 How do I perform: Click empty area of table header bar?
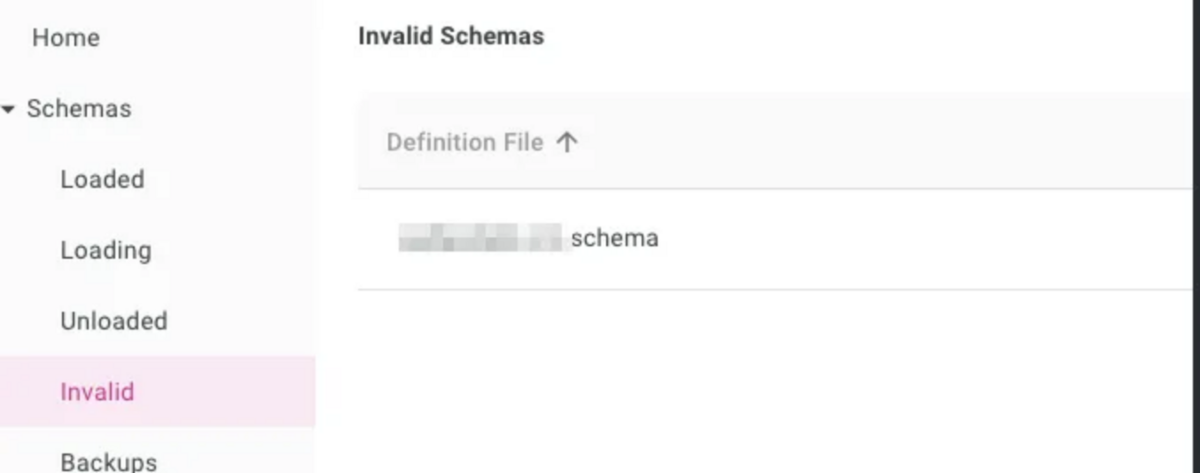(880, 142)
